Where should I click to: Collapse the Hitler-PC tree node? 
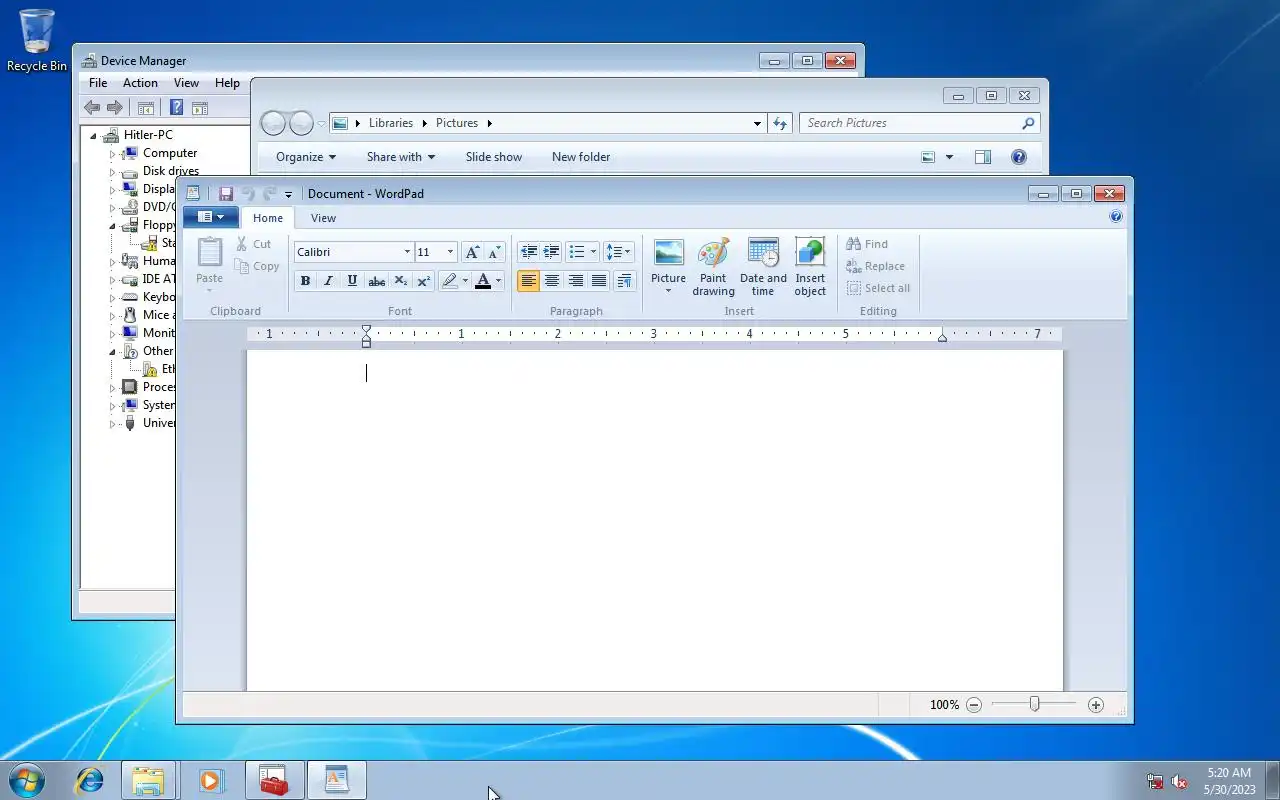click(93, 136)
